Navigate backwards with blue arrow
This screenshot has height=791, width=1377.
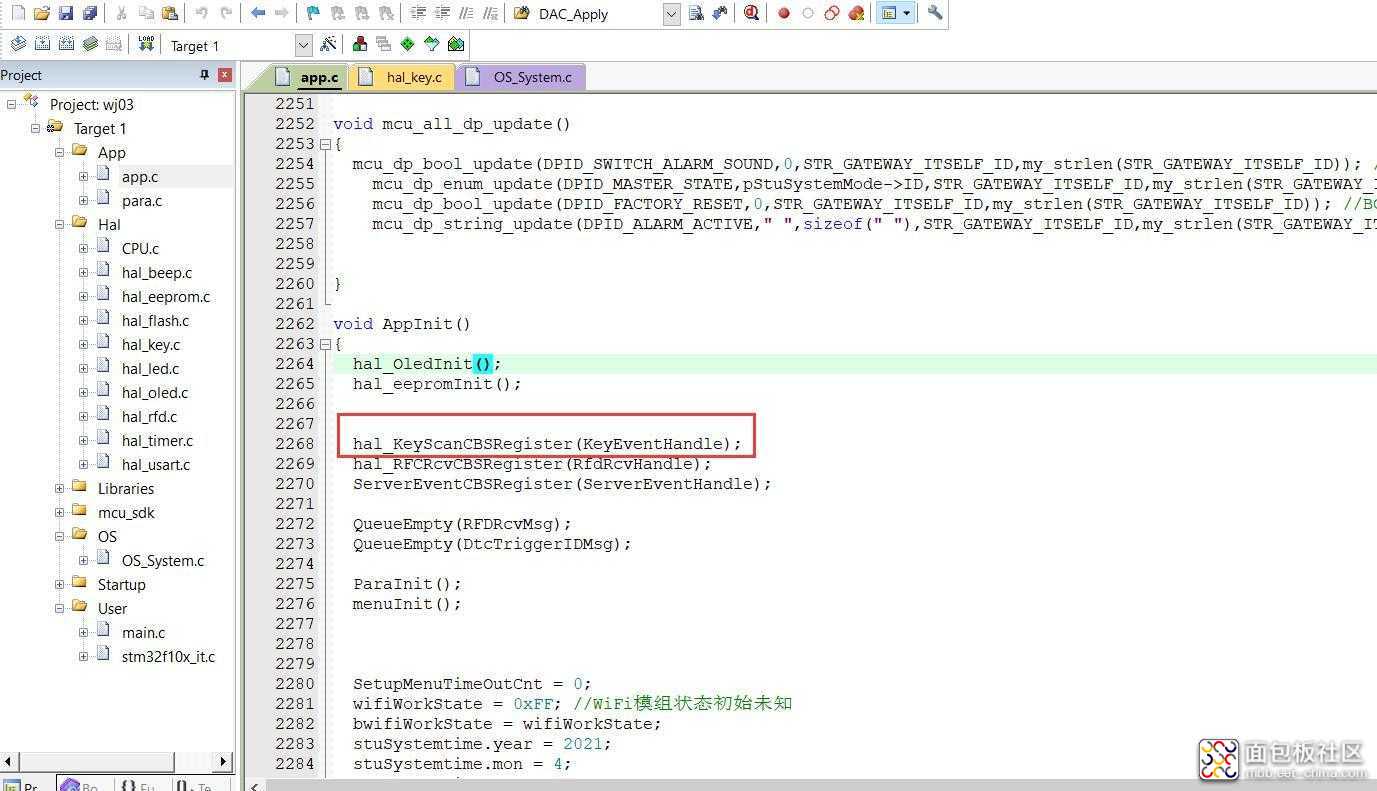[x=258, y=14]
